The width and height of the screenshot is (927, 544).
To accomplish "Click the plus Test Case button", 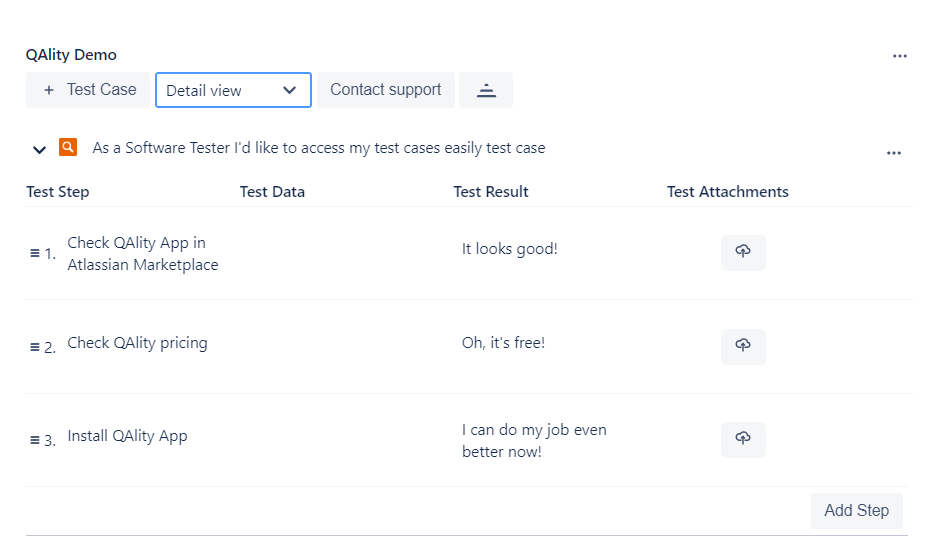I will coord(87,90).
